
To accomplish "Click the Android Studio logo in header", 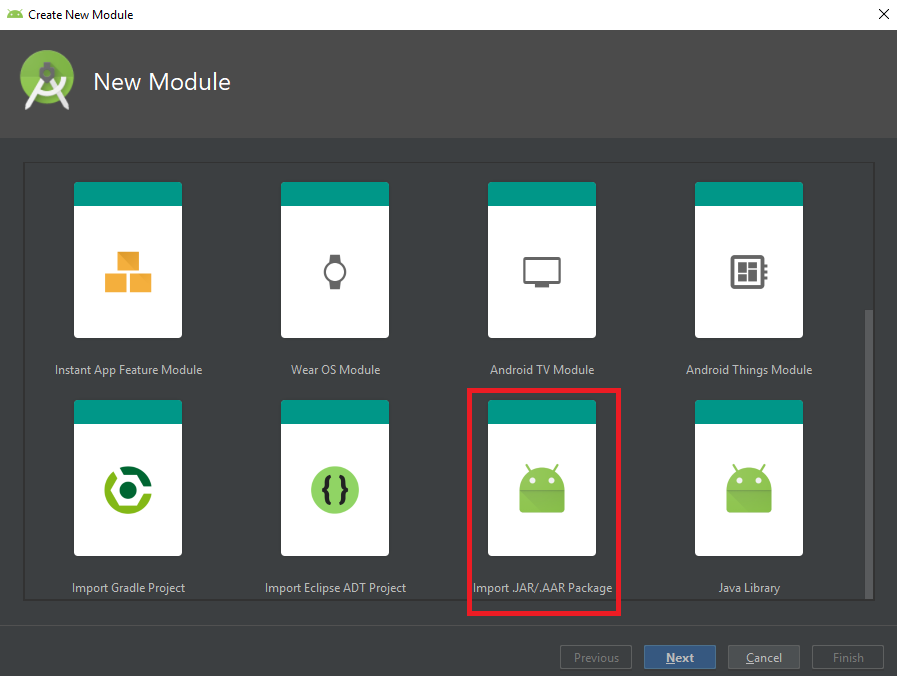I will [47, 80].
